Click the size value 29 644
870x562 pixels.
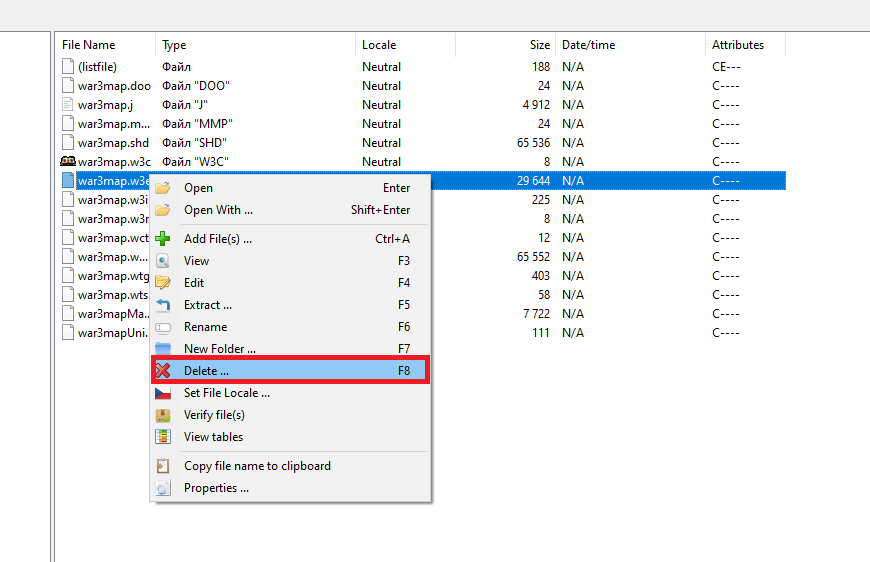pos(533,181)
